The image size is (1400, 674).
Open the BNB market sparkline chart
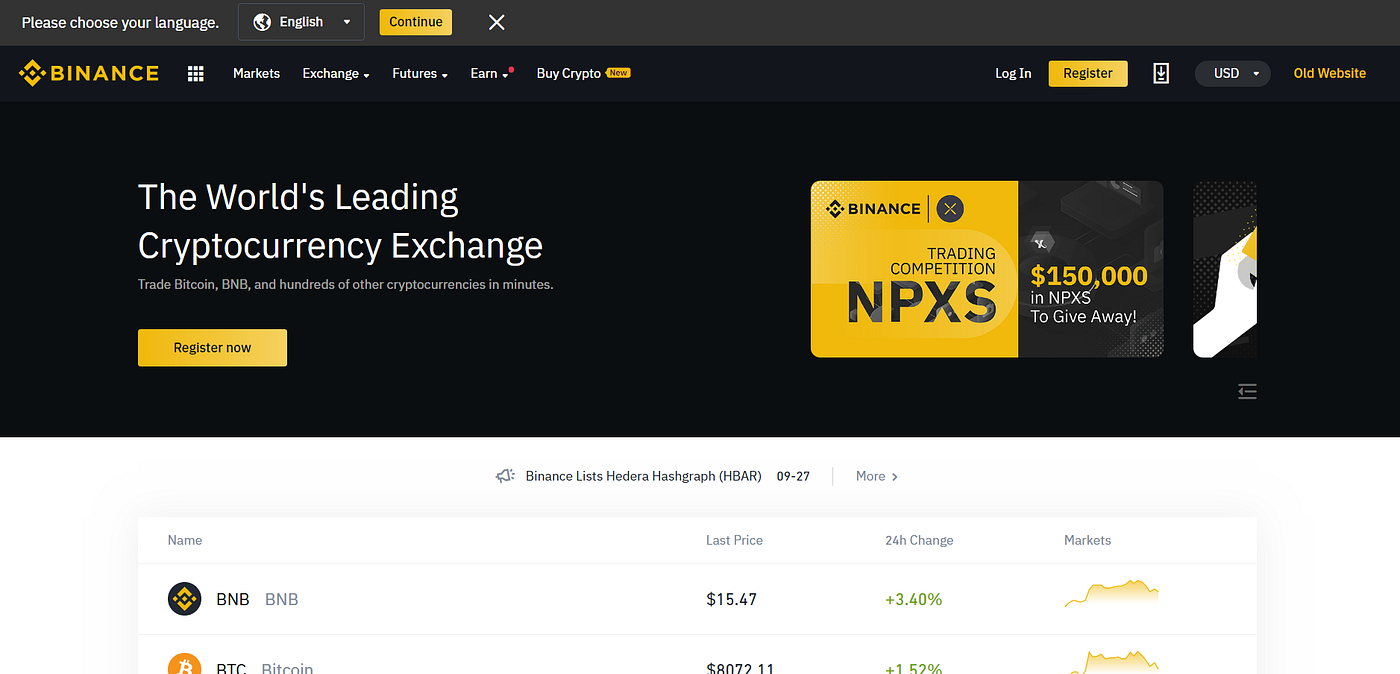pos(1111,593)
